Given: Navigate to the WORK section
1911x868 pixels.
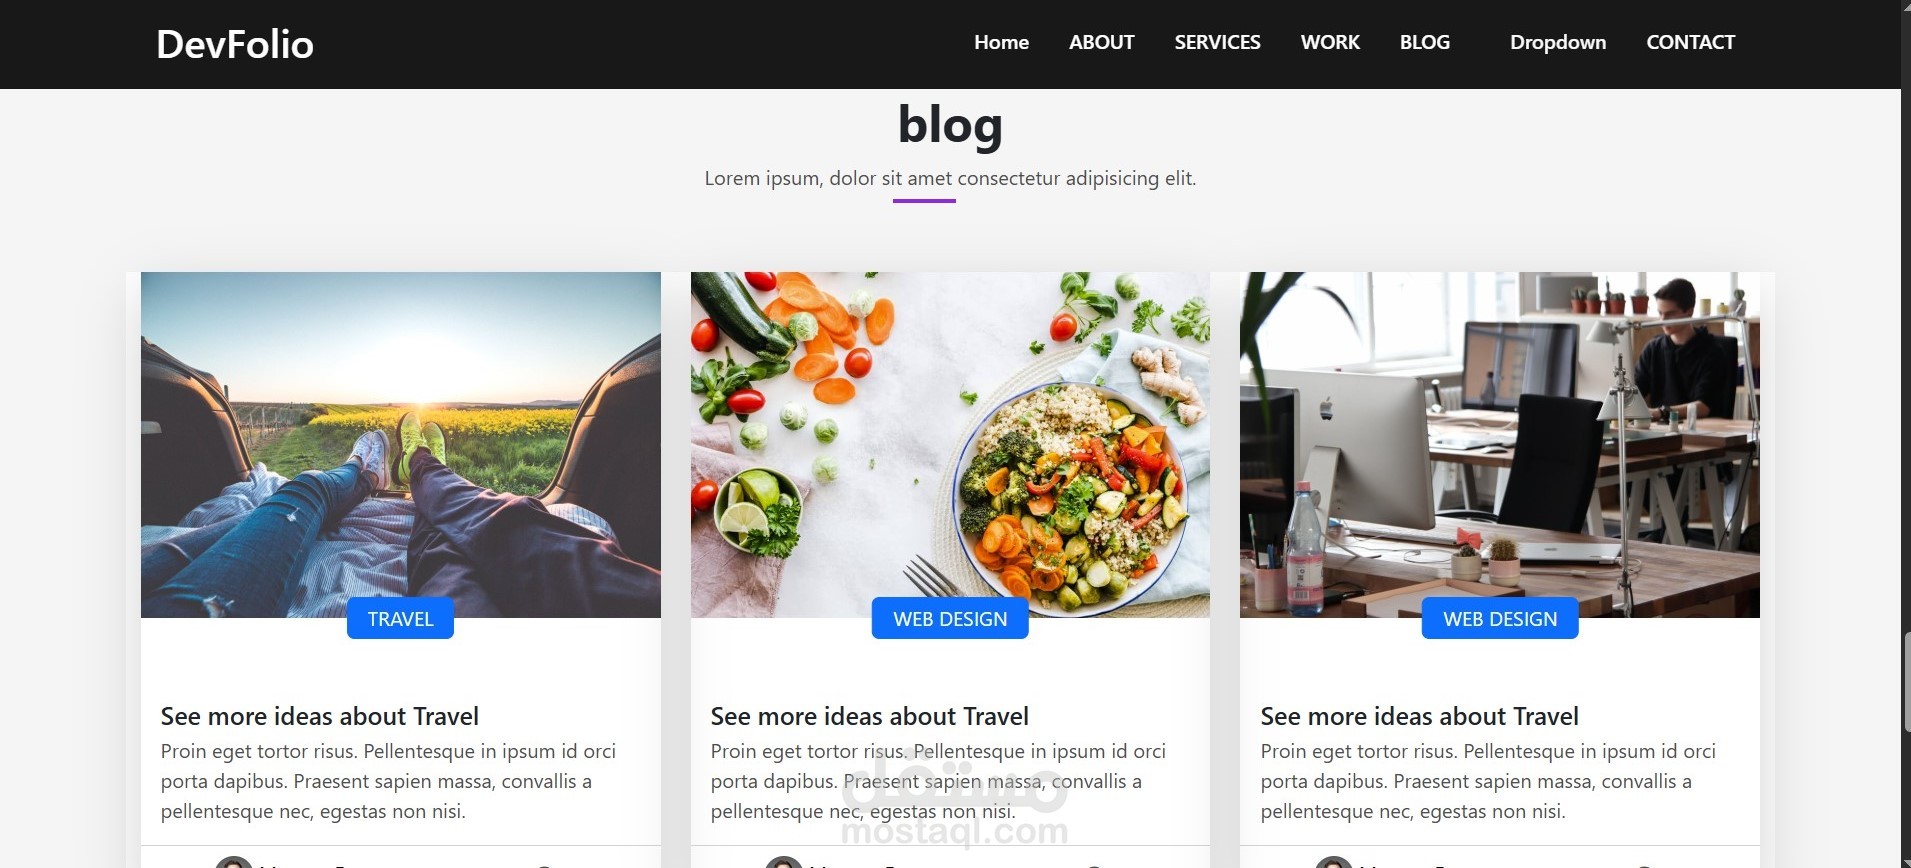Looking at the screenshot, I should [x=1330, y=42].
